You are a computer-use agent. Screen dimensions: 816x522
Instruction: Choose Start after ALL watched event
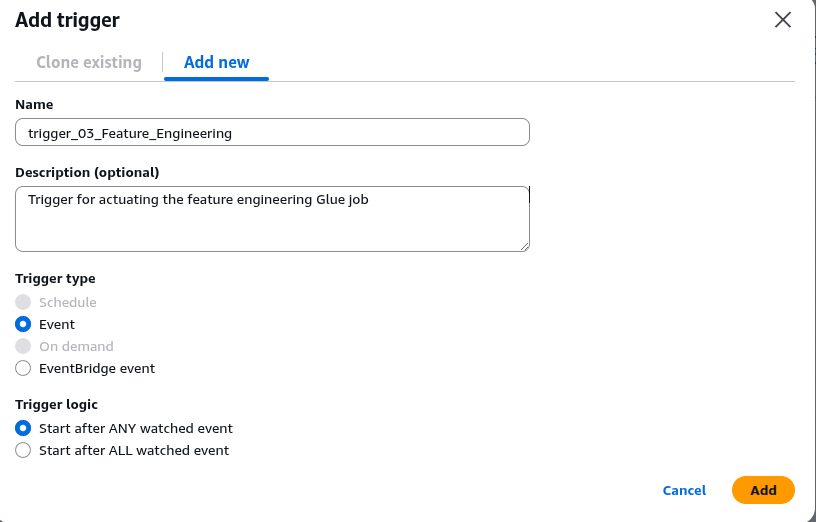click(x=24, y=450)
